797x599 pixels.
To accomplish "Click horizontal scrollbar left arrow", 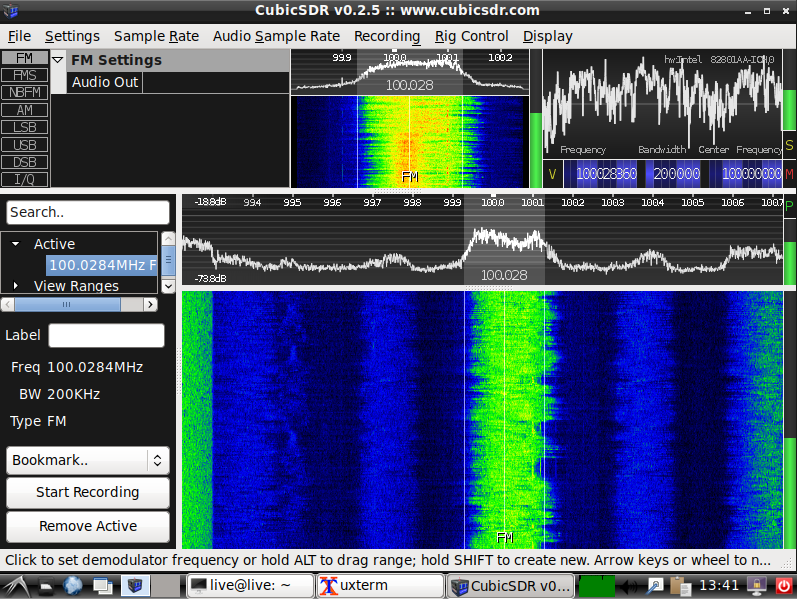I will coord(8,305).
